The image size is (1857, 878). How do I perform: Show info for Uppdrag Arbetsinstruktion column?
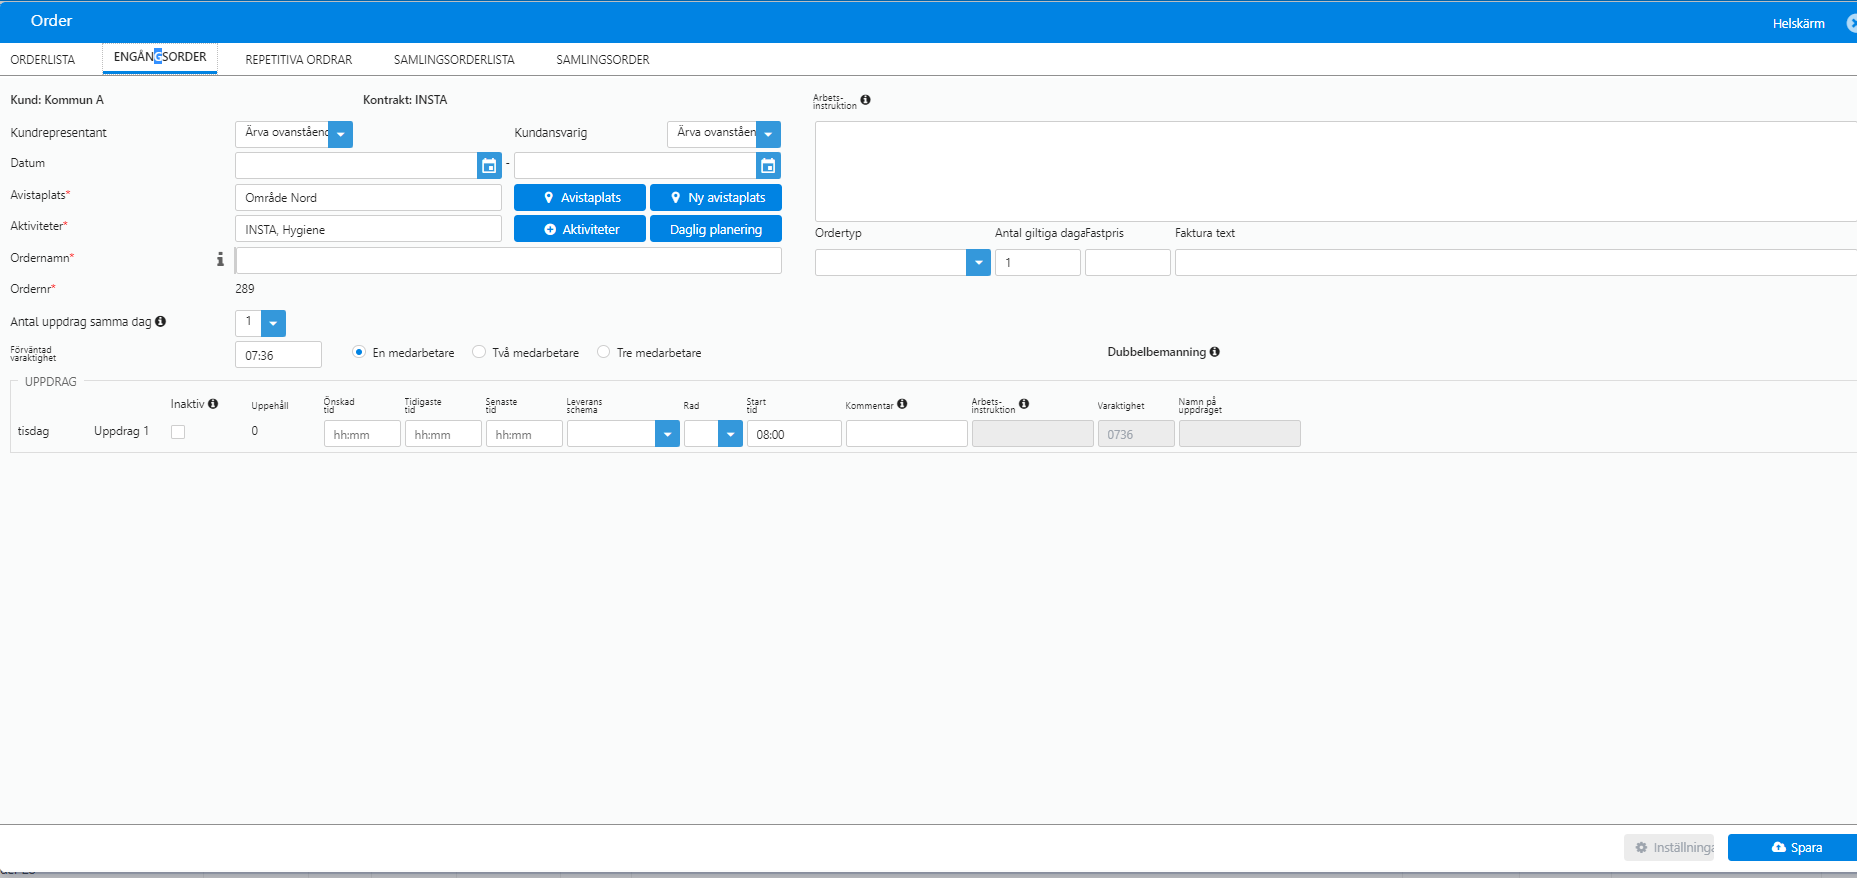tap(1024, 404)
